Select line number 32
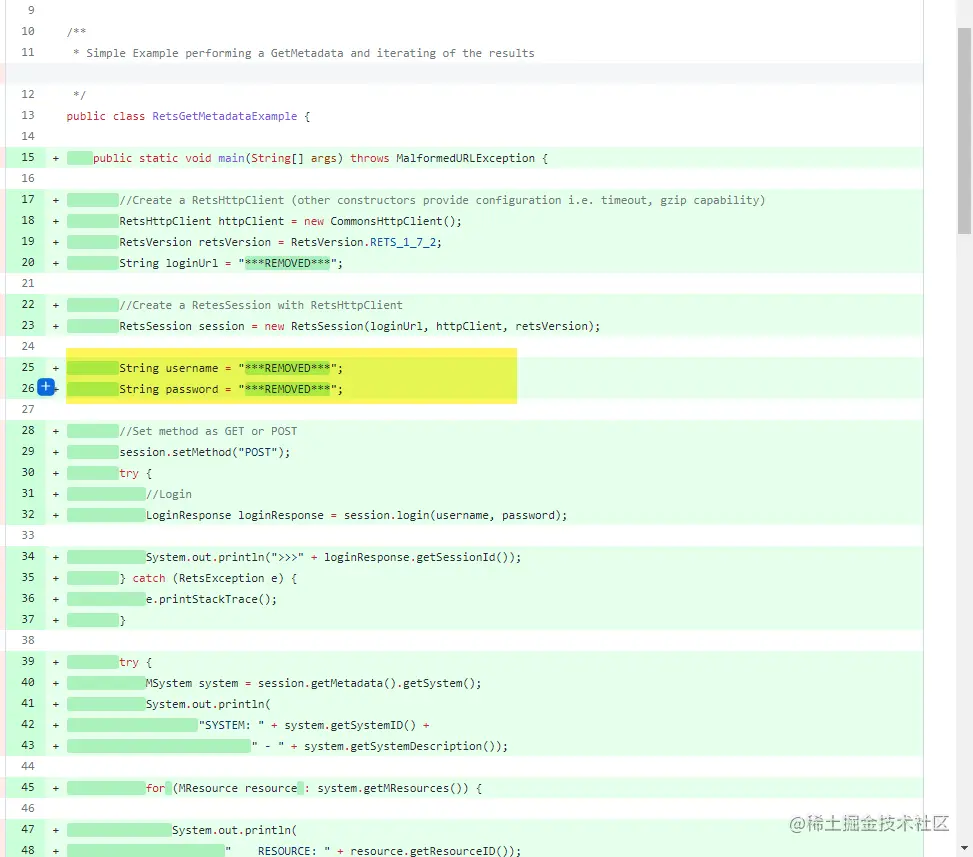Image resolution: width=973 pixels, height=857 pixels. click(x=28, y=514)
